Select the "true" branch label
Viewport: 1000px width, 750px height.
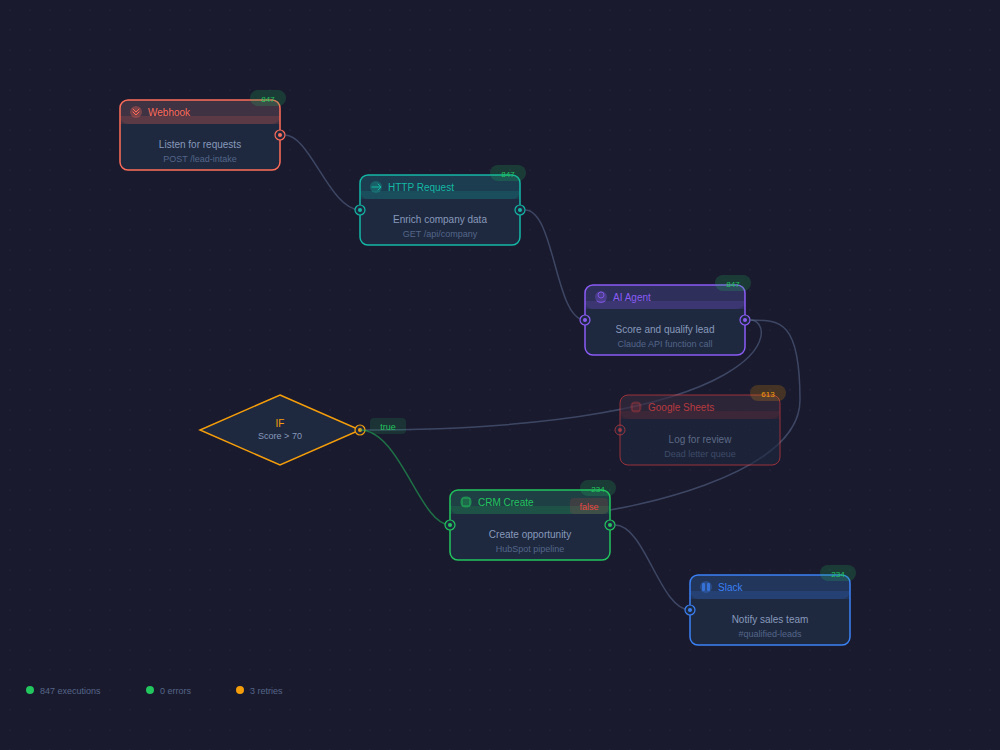[x=388, y=427]
